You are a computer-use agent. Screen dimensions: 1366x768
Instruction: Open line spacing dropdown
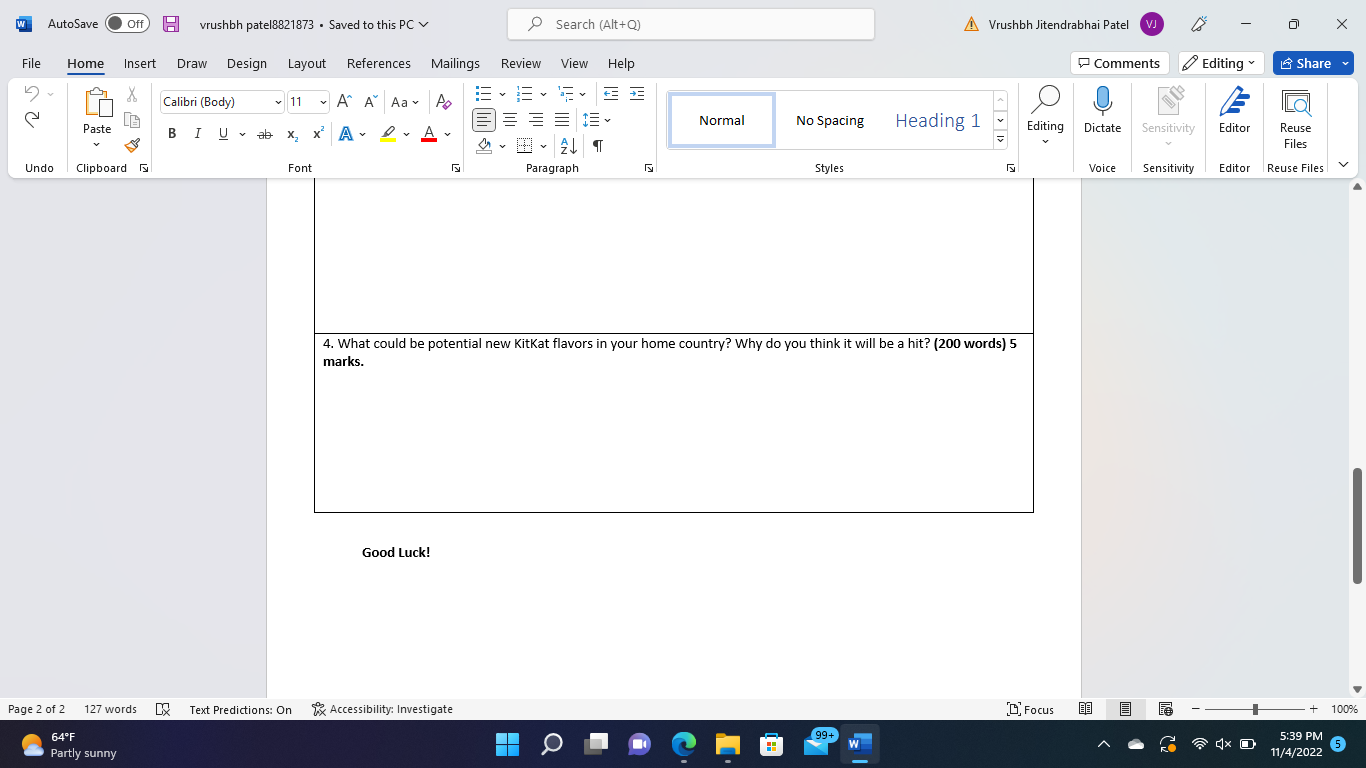click(596, 120)
